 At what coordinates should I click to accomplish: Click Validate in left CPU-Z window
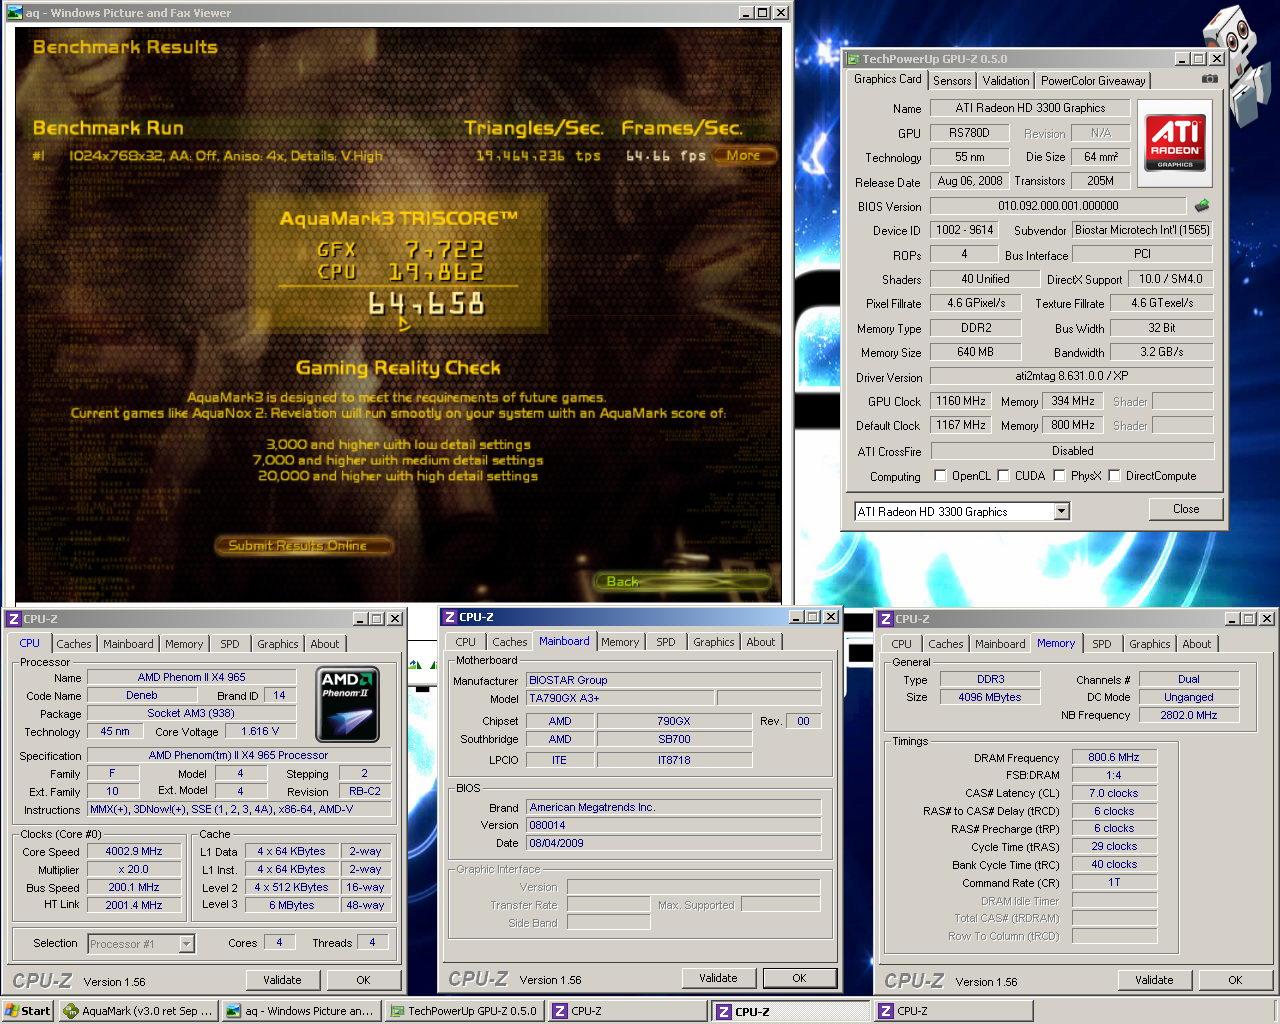(x=282, y=980)
